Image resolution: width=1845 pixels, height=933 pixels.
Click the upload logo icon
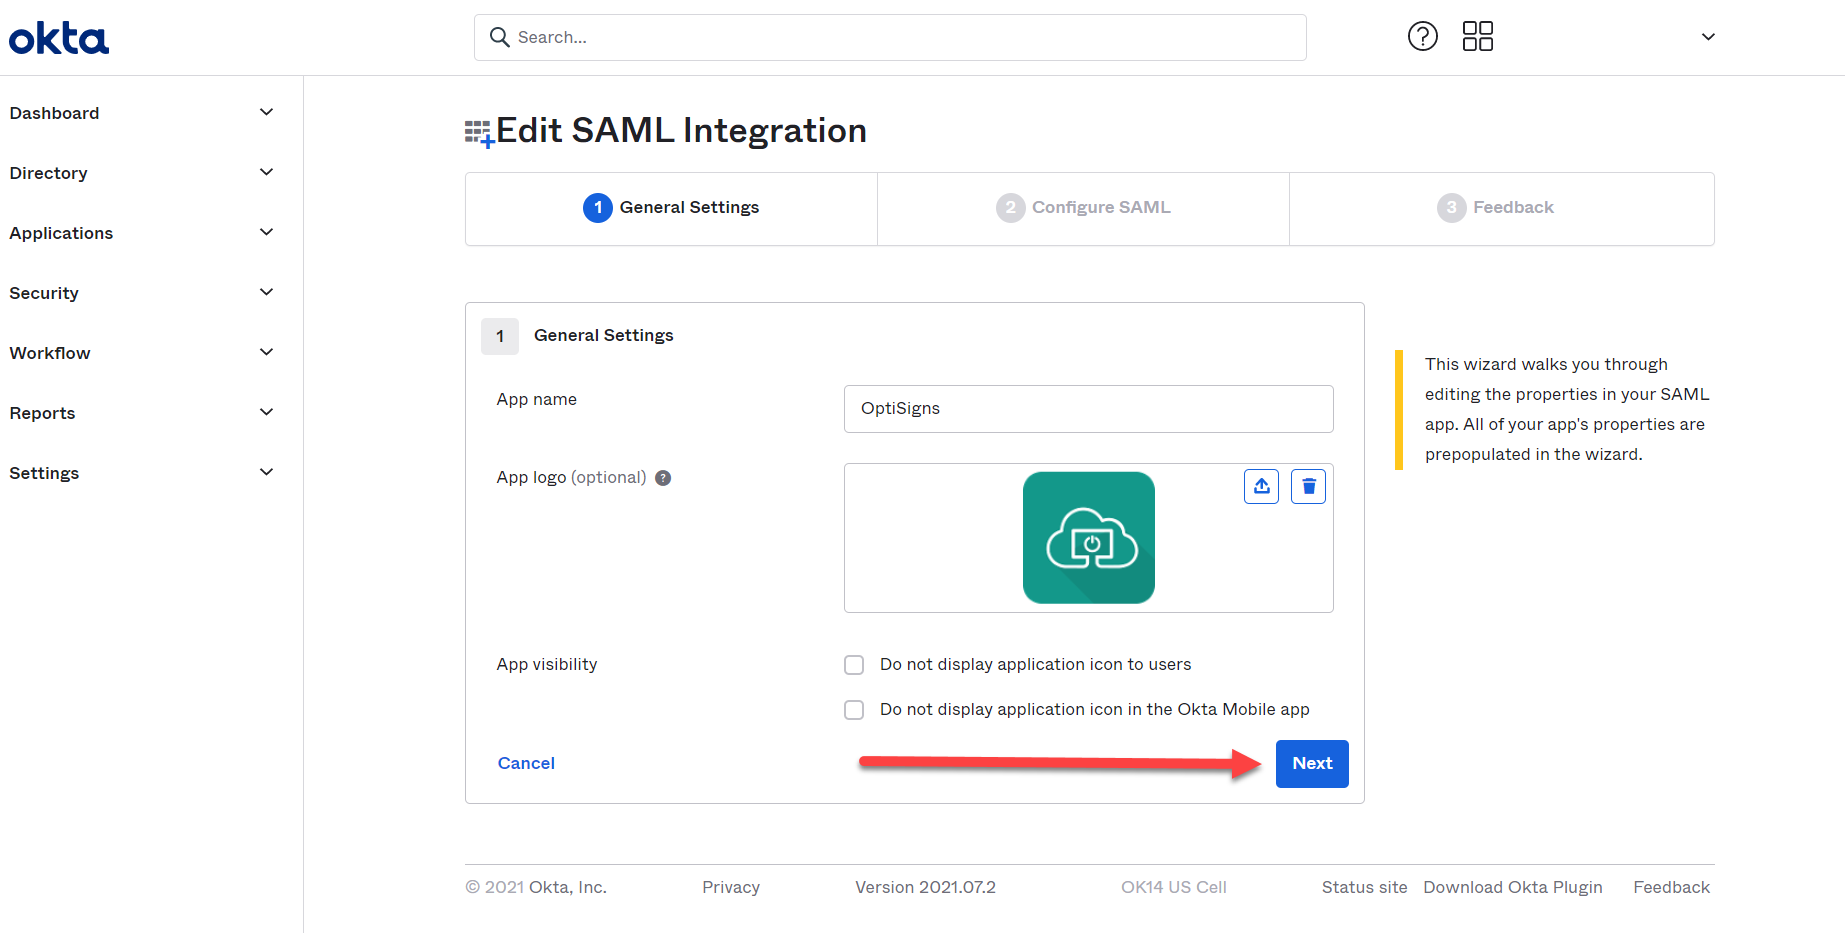click(1261, 487)
